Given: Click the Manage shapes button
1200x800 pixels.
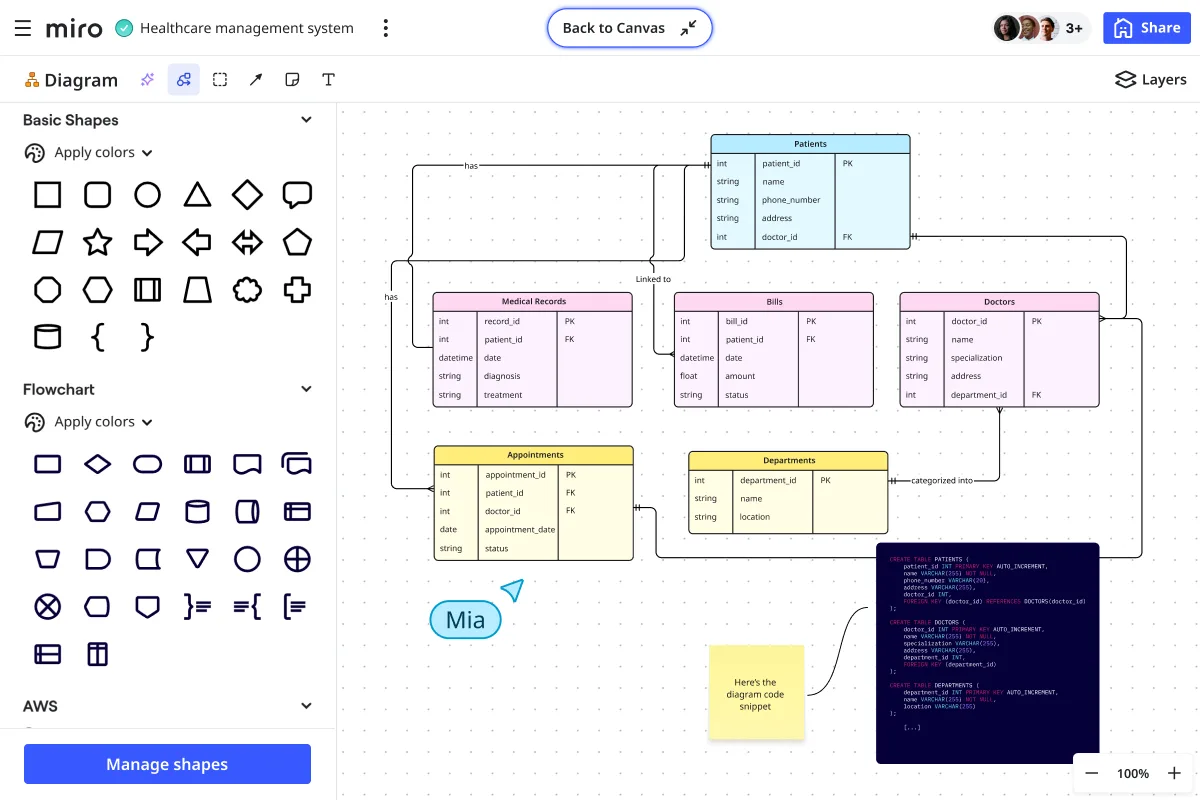Looking at the screenshot, I should pos(167,765).
